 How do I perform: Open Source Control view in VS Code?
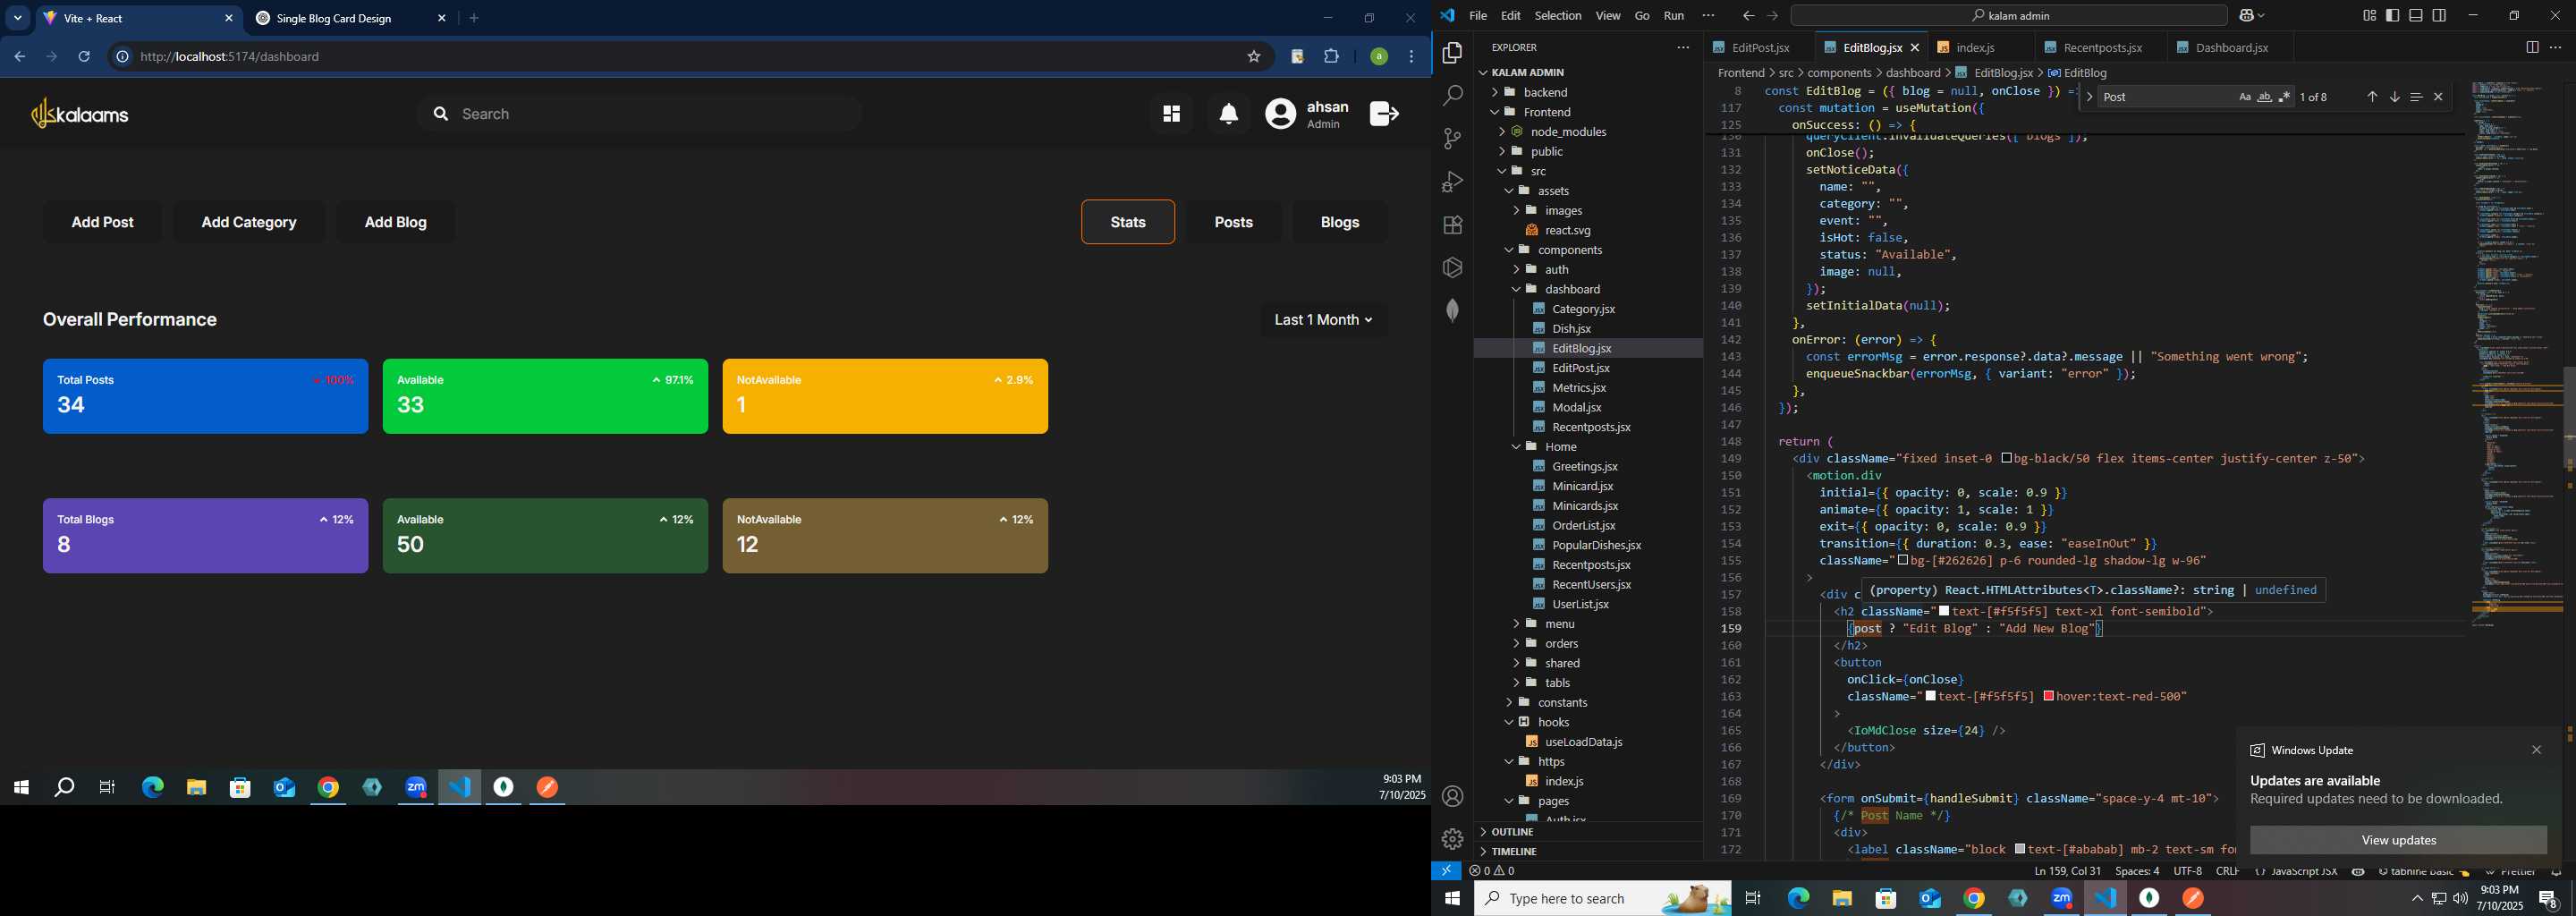point(1453,139)
